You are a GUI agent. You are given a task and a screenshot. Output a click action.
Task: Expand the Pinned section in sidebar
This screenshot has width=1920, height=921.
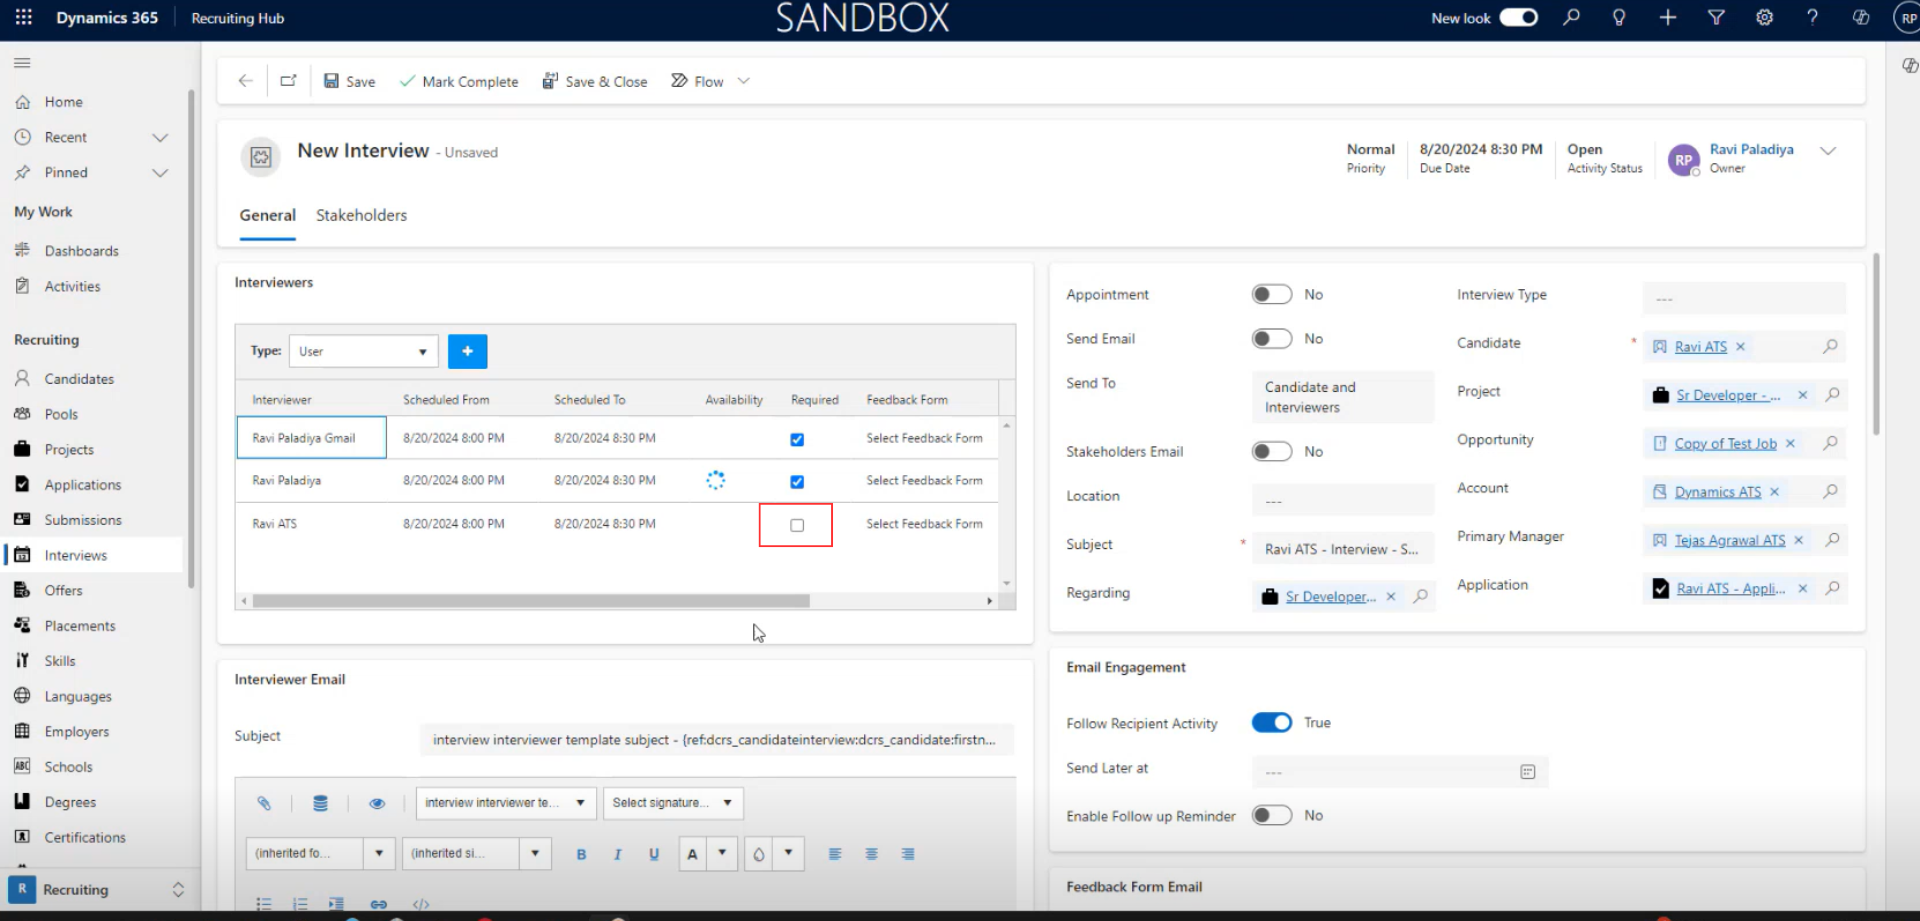tap(159, 173)
